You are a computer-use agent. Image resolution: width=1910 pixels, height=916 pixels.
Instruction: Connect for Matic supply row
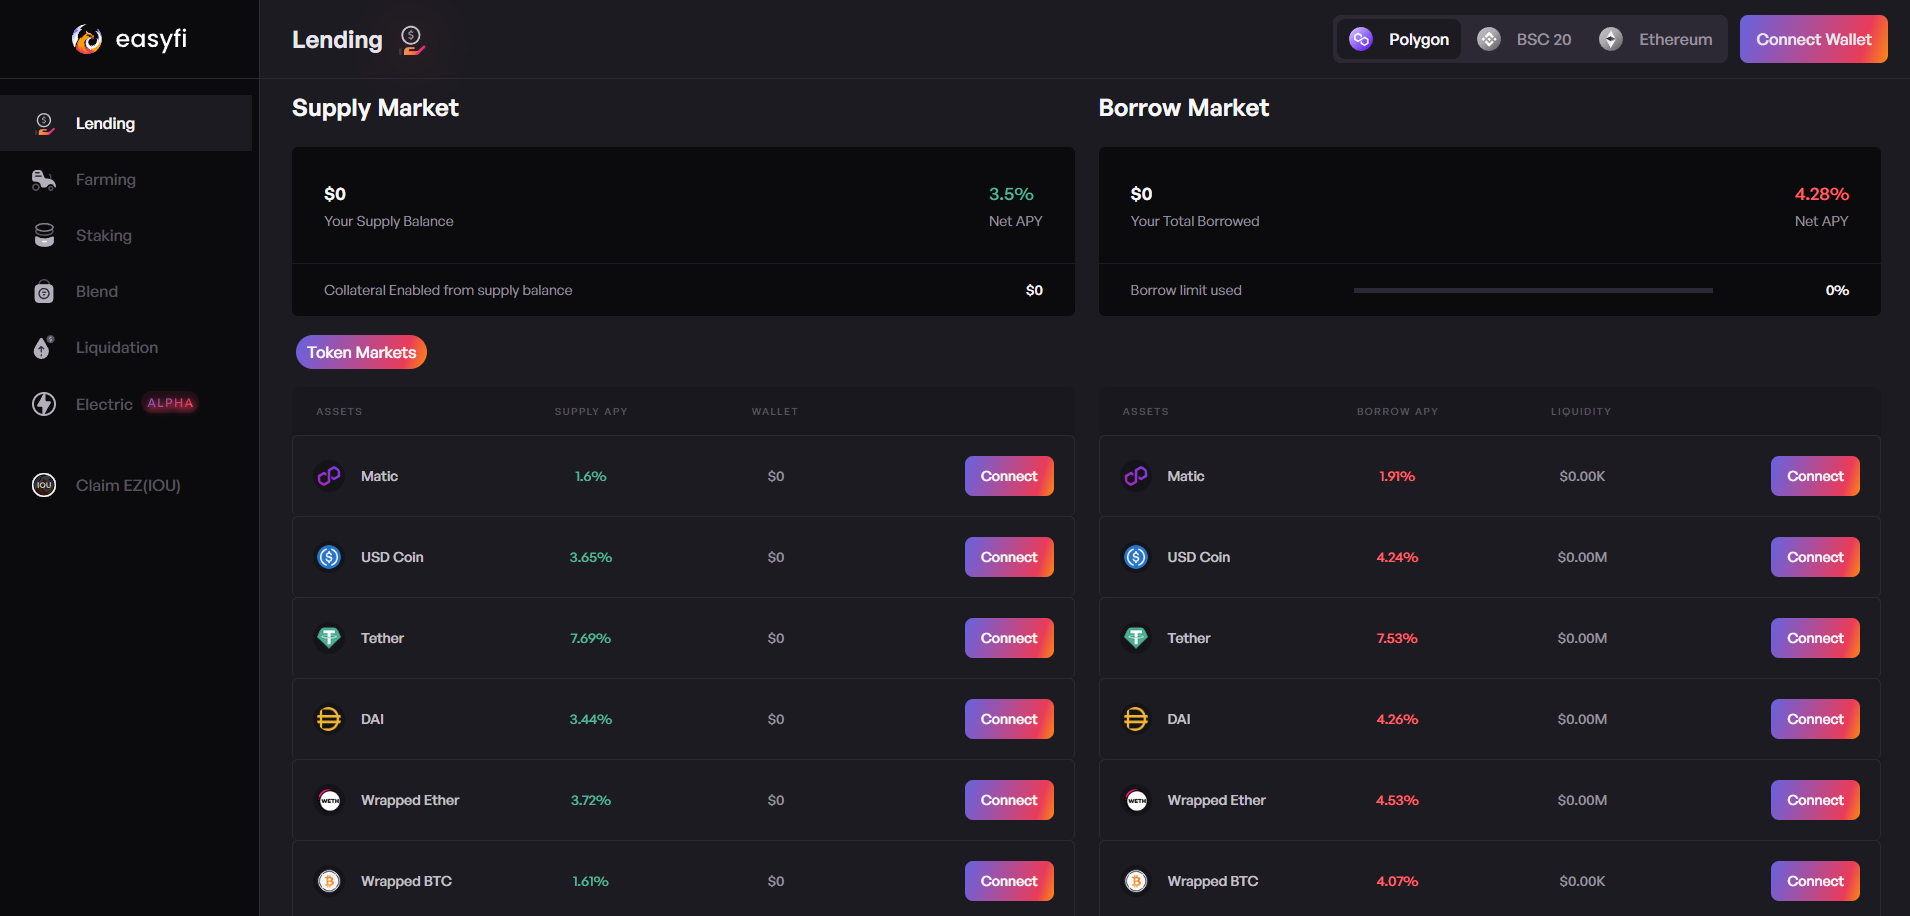[1009, 476]
